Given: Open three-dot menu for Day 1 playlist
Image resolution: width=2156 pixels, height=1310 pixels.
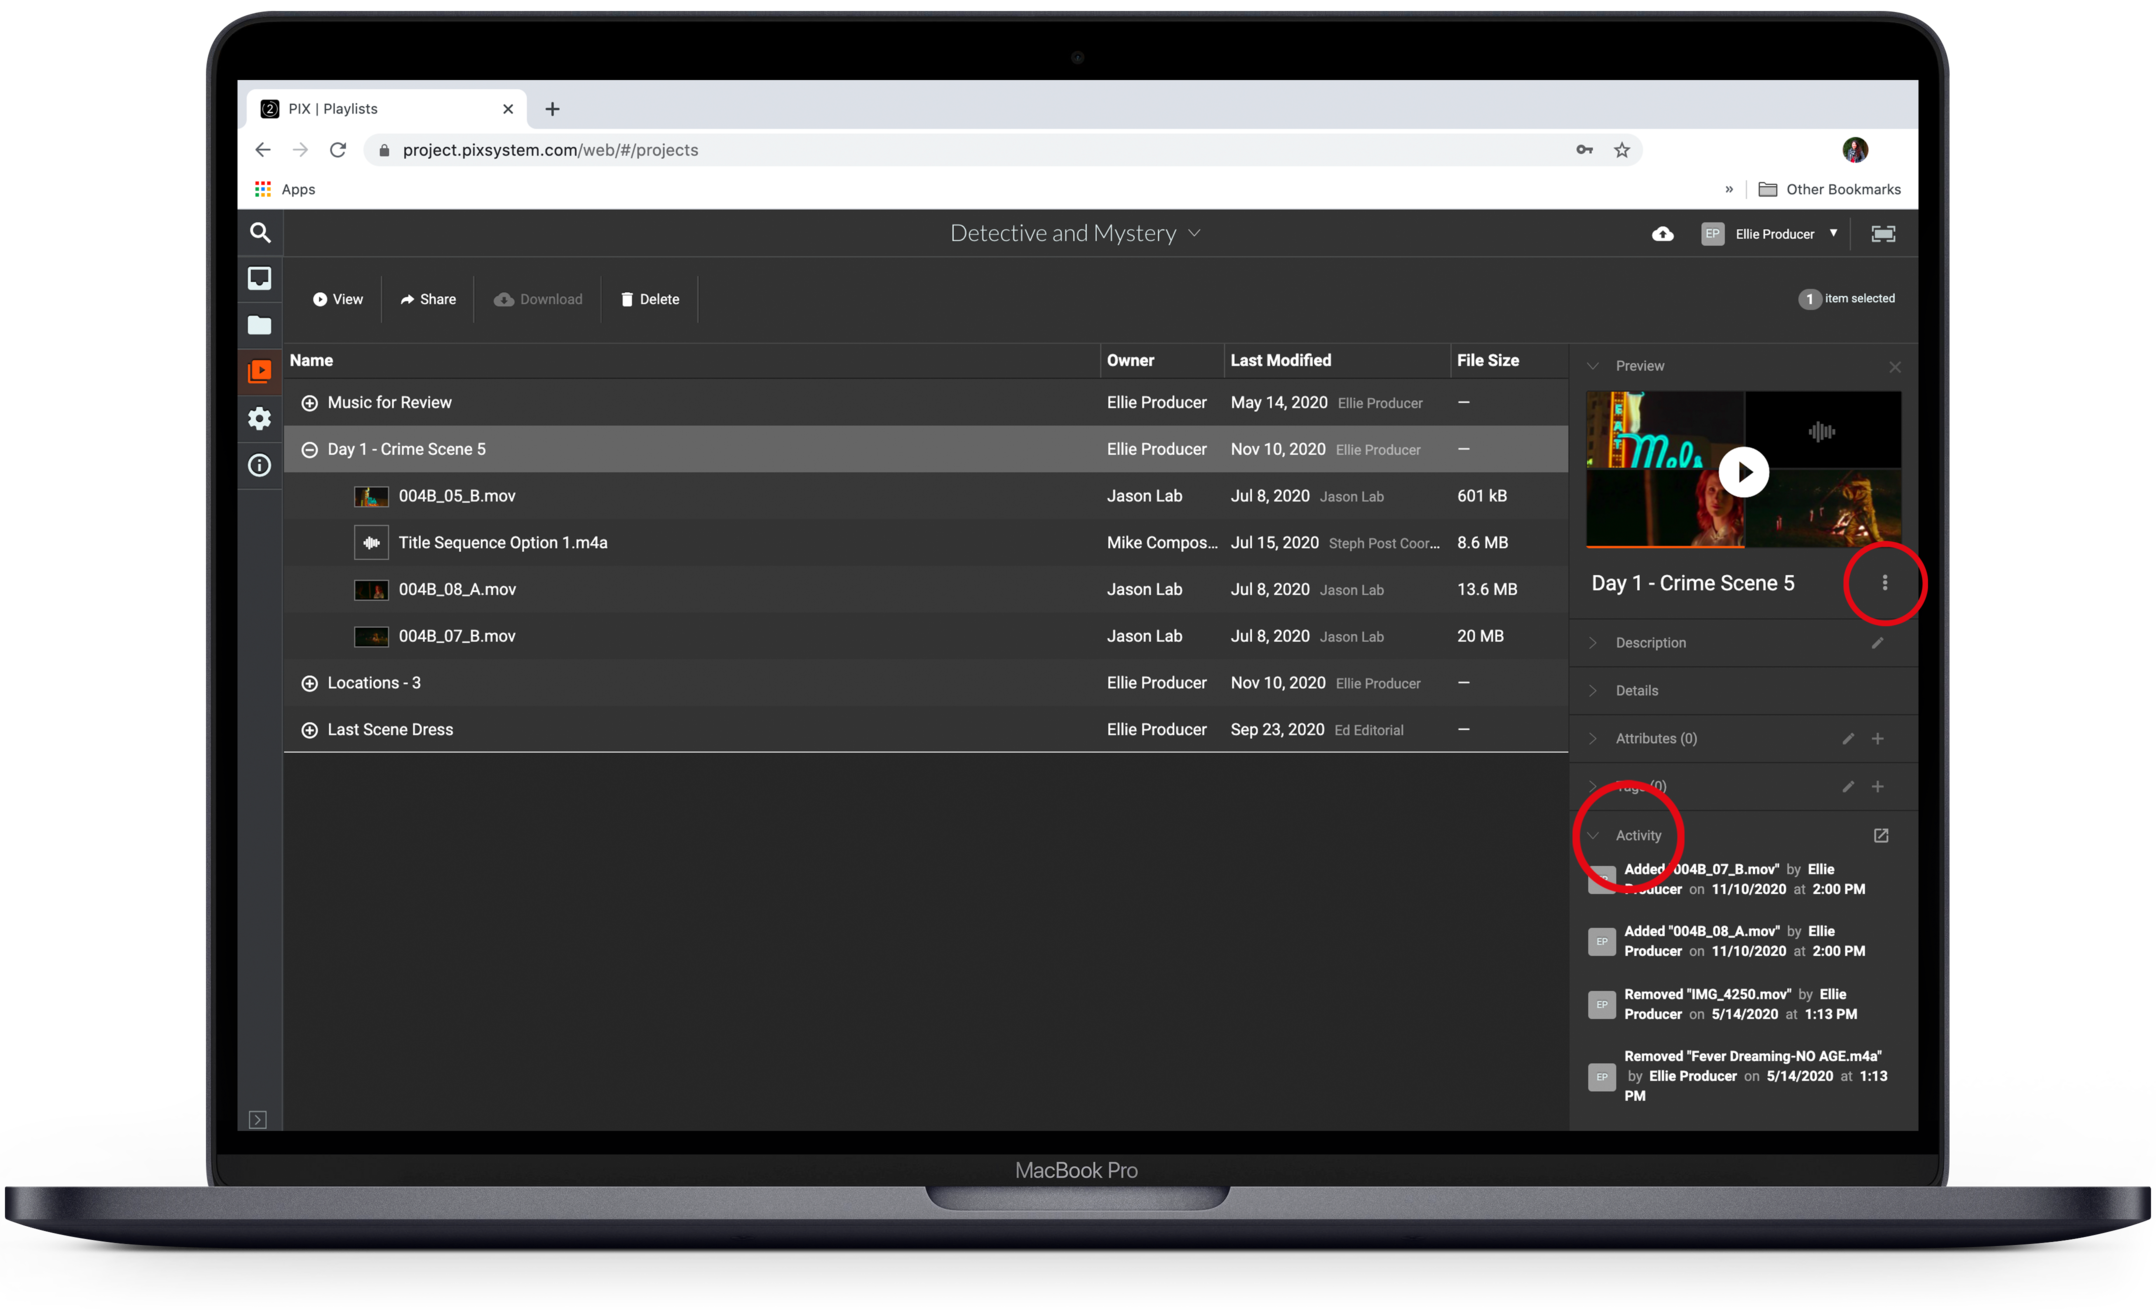Looking at the screenshot, I should click(x=1885, y=583).
